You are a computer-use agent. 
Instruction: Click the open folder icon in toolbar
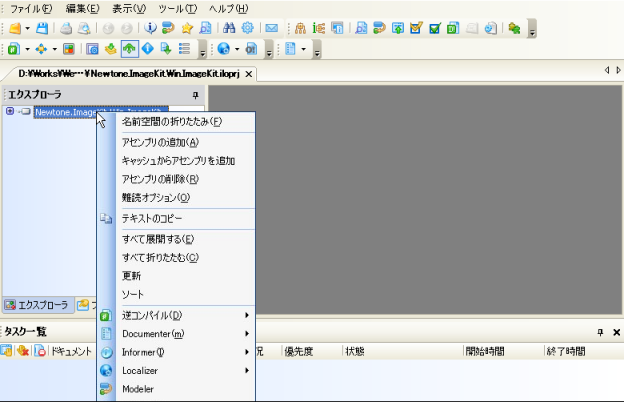click(x=15, y=28)
